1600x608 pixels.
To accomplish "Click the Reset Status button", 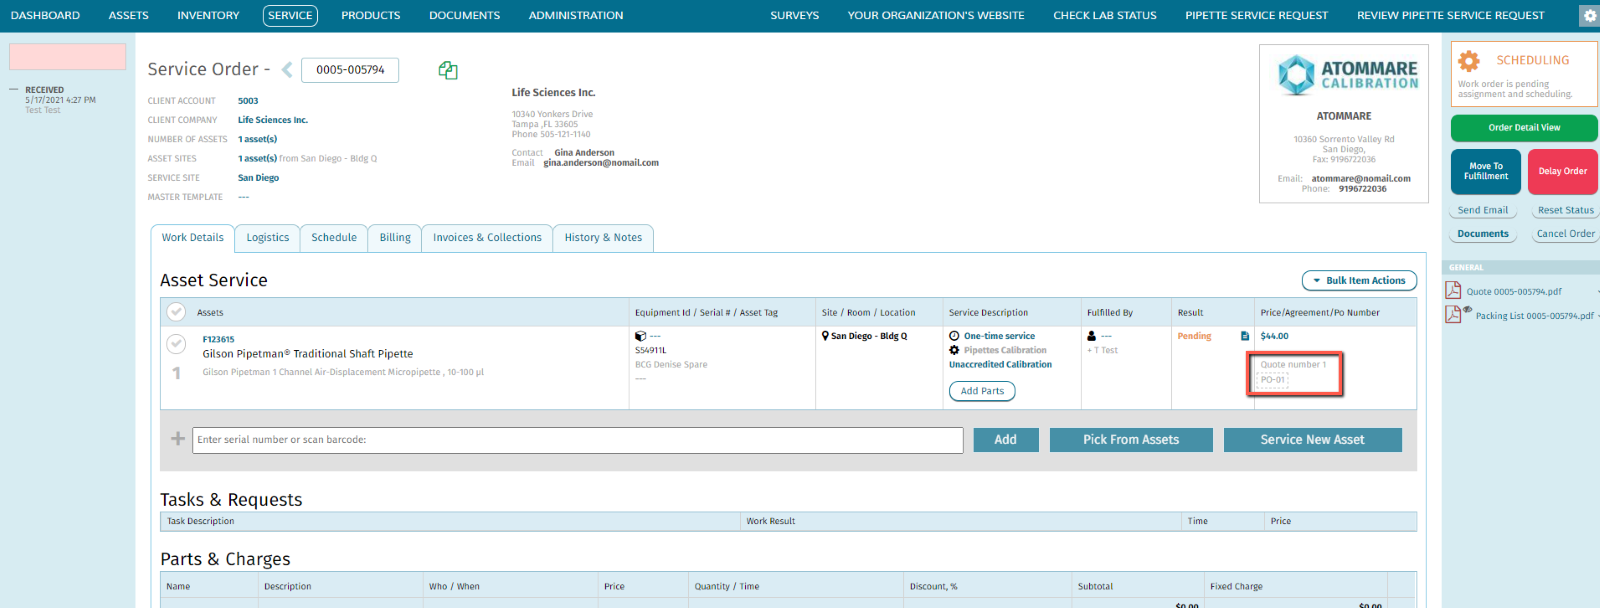I will click(x=1565, y=210).
